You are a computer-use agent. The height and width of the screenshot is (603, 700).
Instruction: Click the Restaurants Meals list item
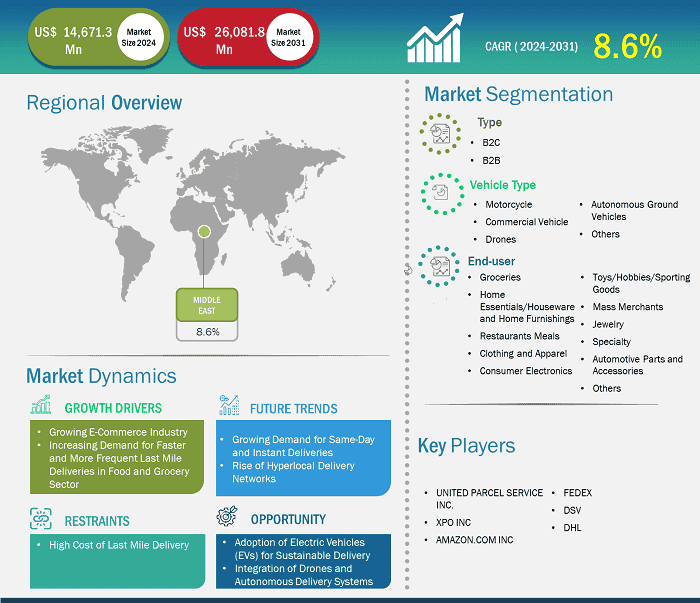(x=519, y=336)
